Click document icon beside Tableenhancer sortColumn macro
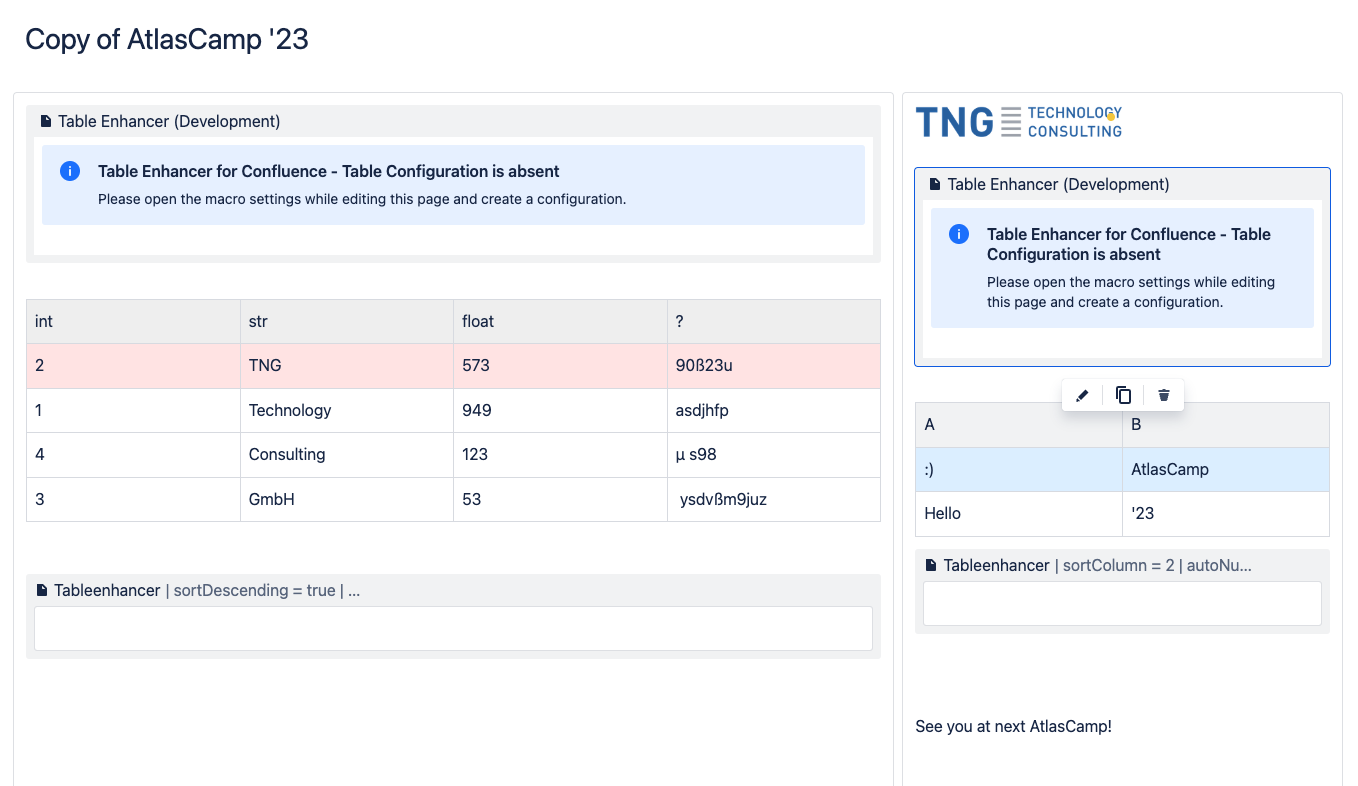Viewport: 1358px width, 786px height. pyautogui.click(x=931, y=566)
